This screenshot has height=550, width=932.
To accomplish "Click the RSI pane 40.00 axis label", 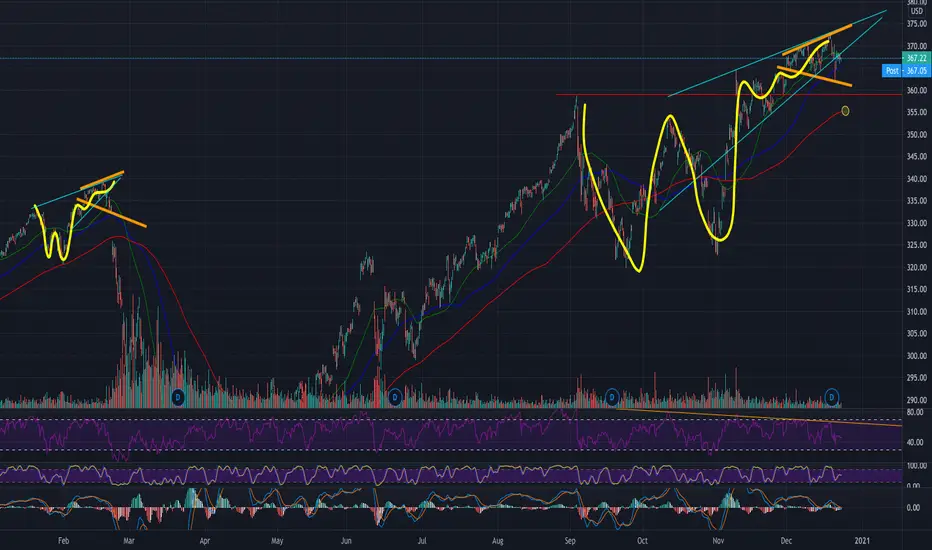I will coord(915,442).
